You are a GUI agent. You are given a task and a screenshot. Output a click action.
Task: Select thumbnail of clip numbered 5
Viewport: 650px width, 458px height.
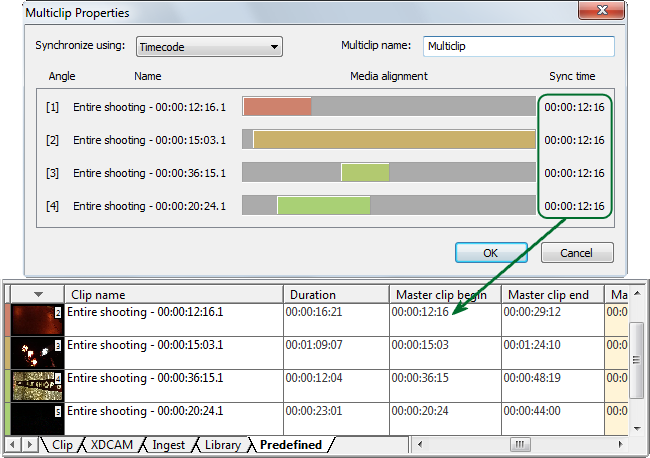37,419
